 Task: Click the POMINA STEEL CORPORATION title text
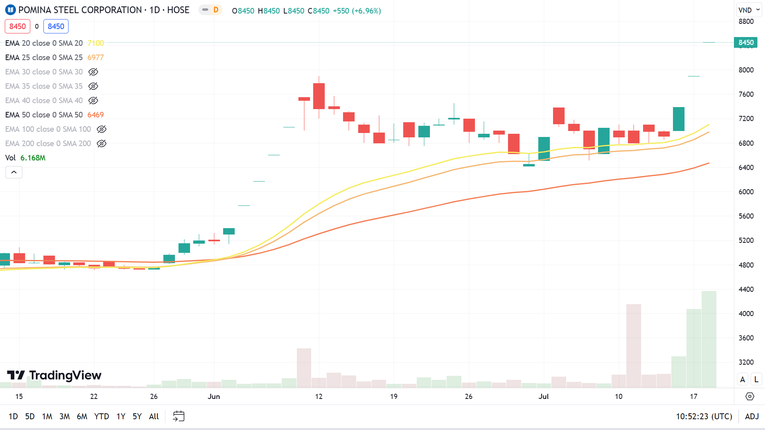click(80, 10)
